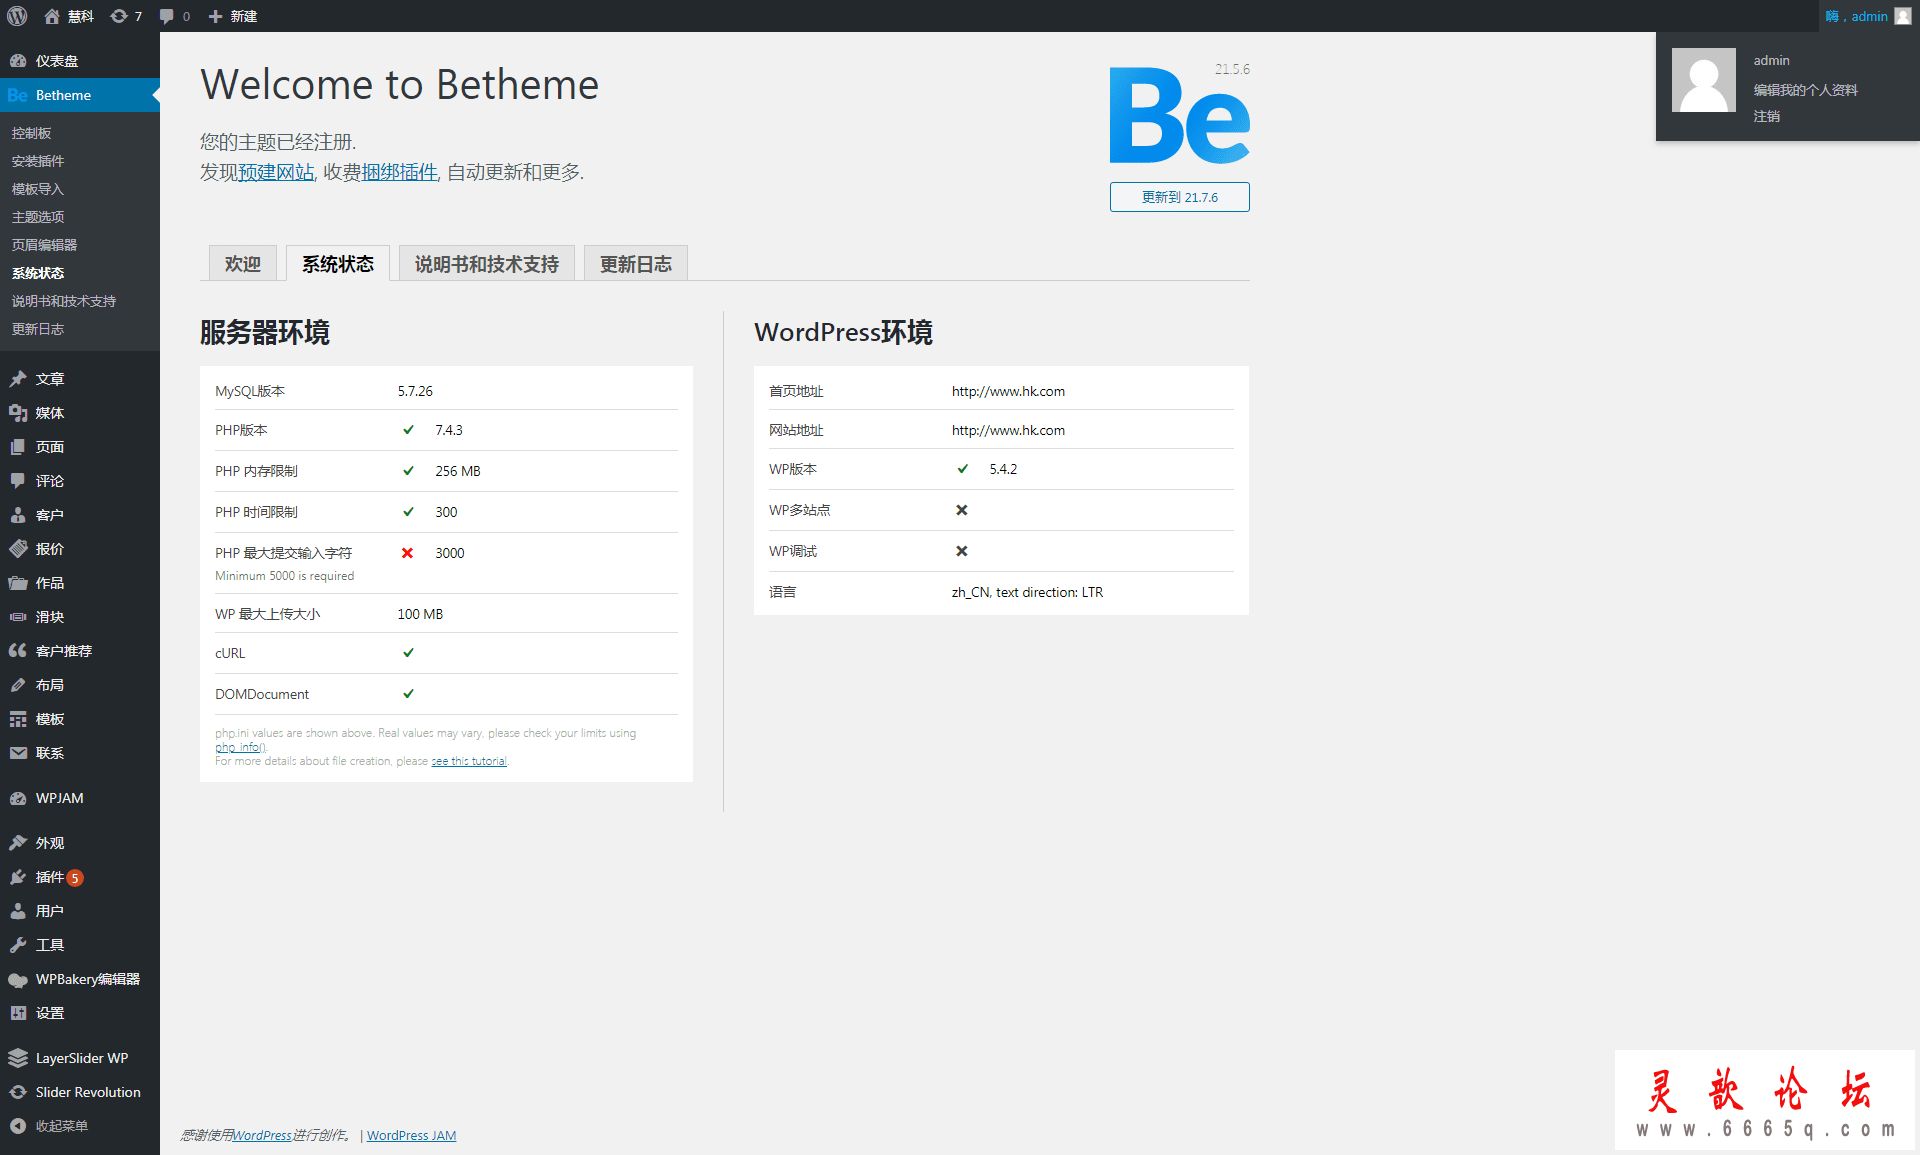
Task: Open 联系 contact envelope icon
Action: 18,753
